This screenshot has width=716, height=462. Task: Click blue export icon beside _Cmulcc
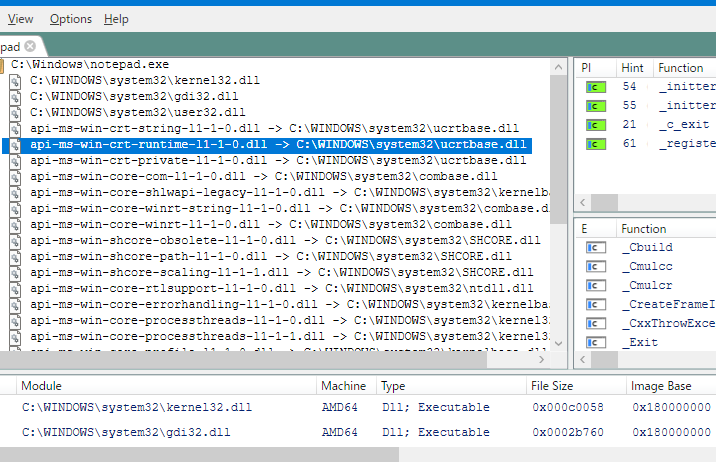[596, 267]
